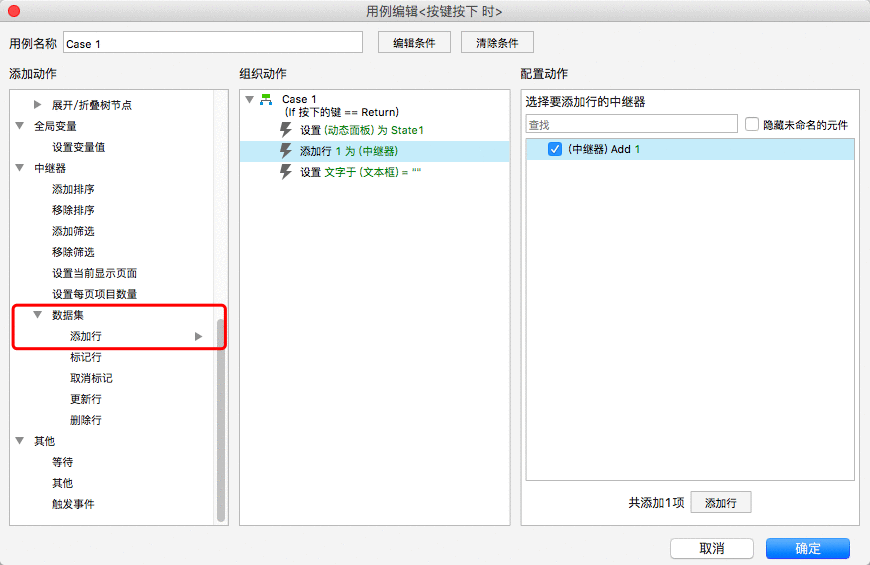Screen dimensions: 870x565
Task: Select 移除筛选 action
Action: pyautogui.click(x=73, y=253)
